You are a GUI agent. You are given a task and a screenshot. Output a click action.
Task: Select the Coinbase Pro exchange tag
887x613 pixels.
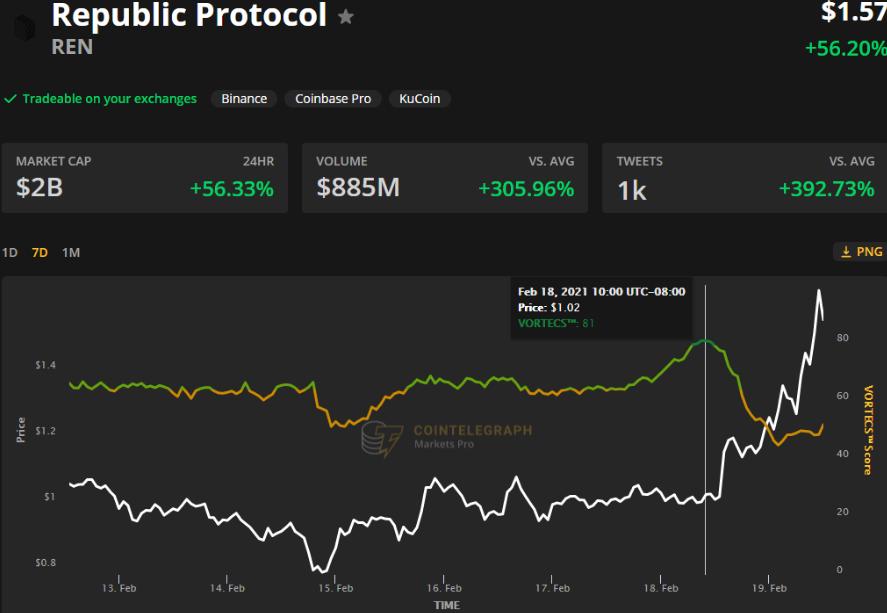coord(331,99)
